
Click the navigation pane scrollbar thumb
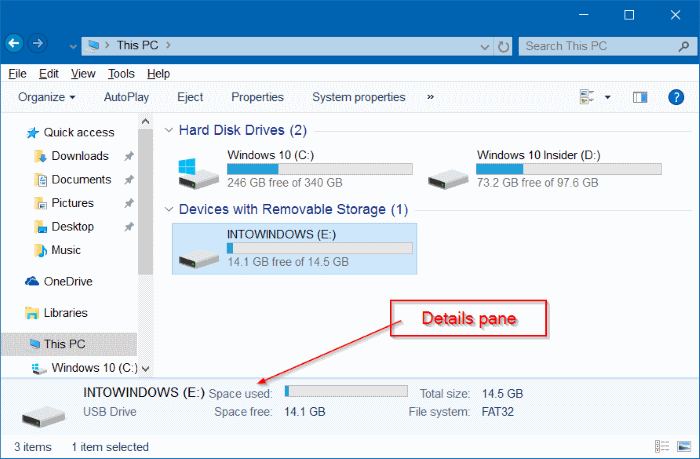pyautogui.click(x=145, y=202)
